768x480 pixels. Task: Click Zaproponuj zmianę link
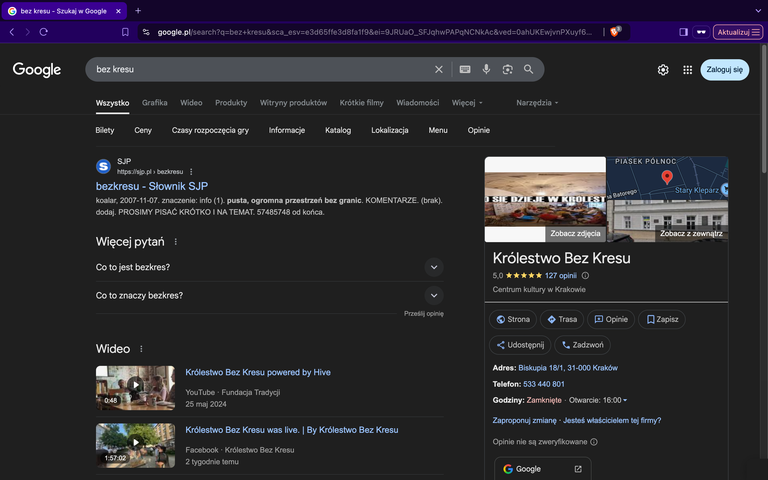click(525, 420)
